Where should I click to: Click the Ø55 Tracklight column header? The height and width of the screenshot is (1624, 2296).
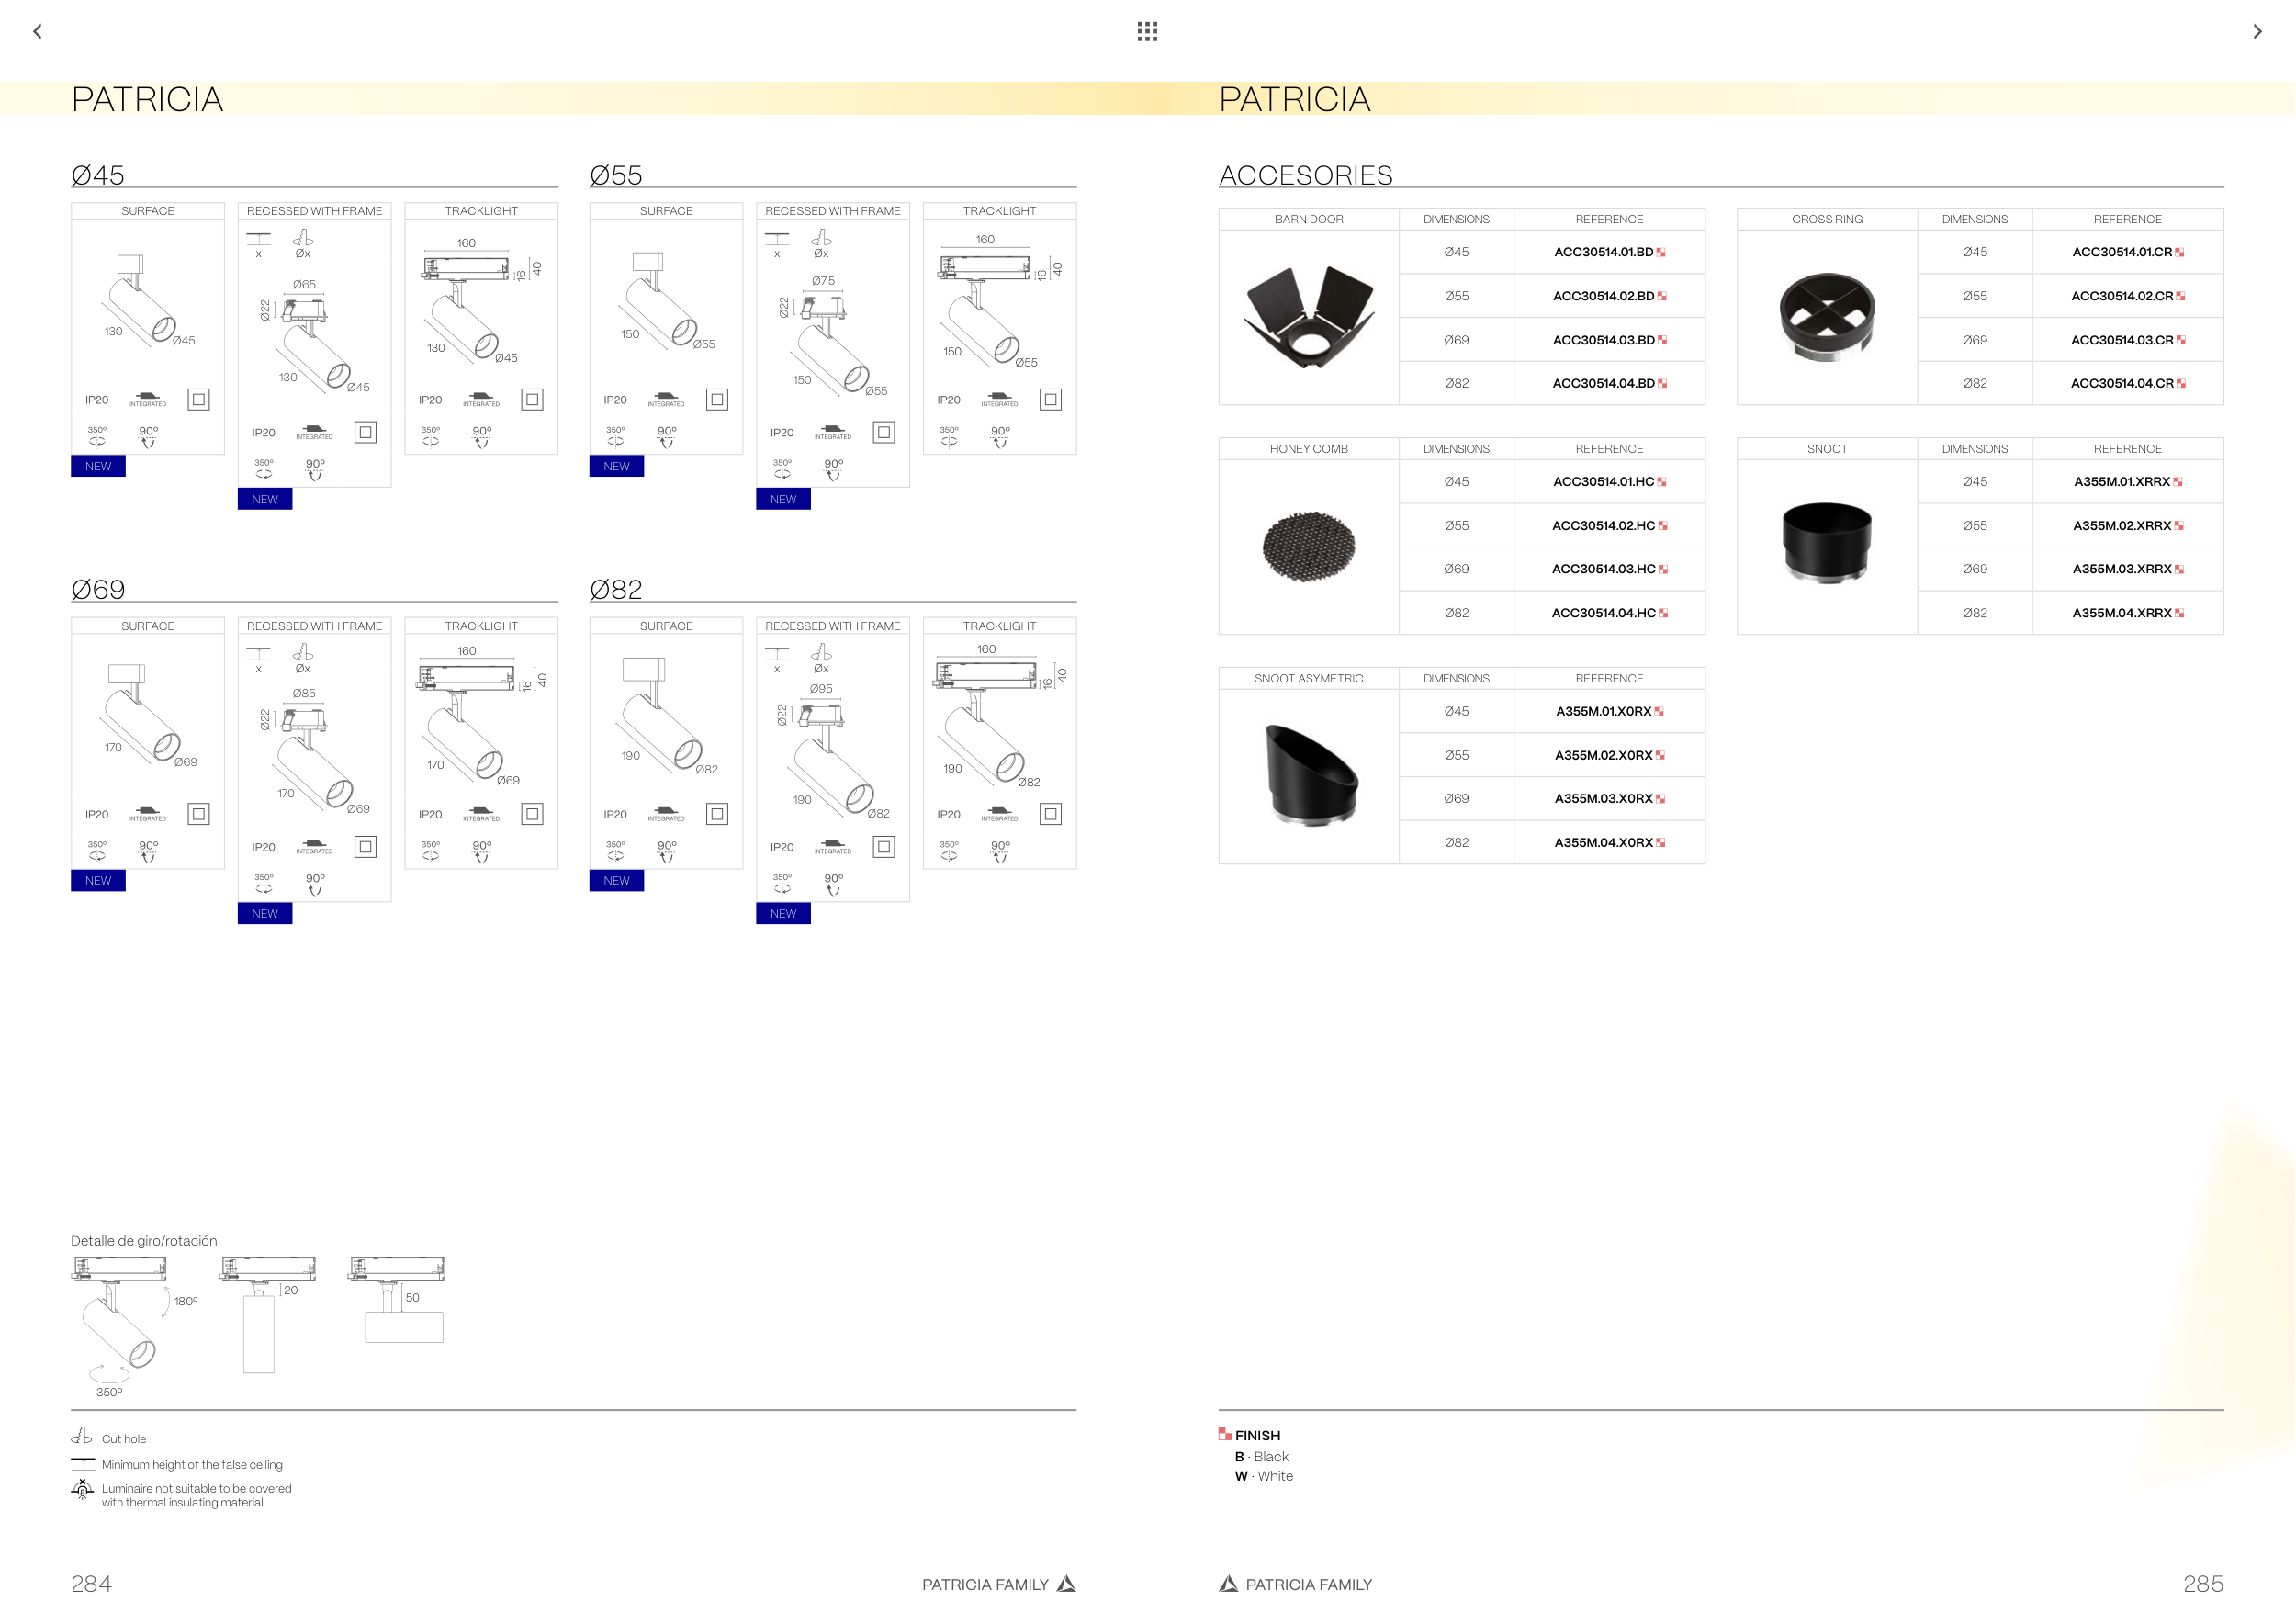tap(999, 211)
